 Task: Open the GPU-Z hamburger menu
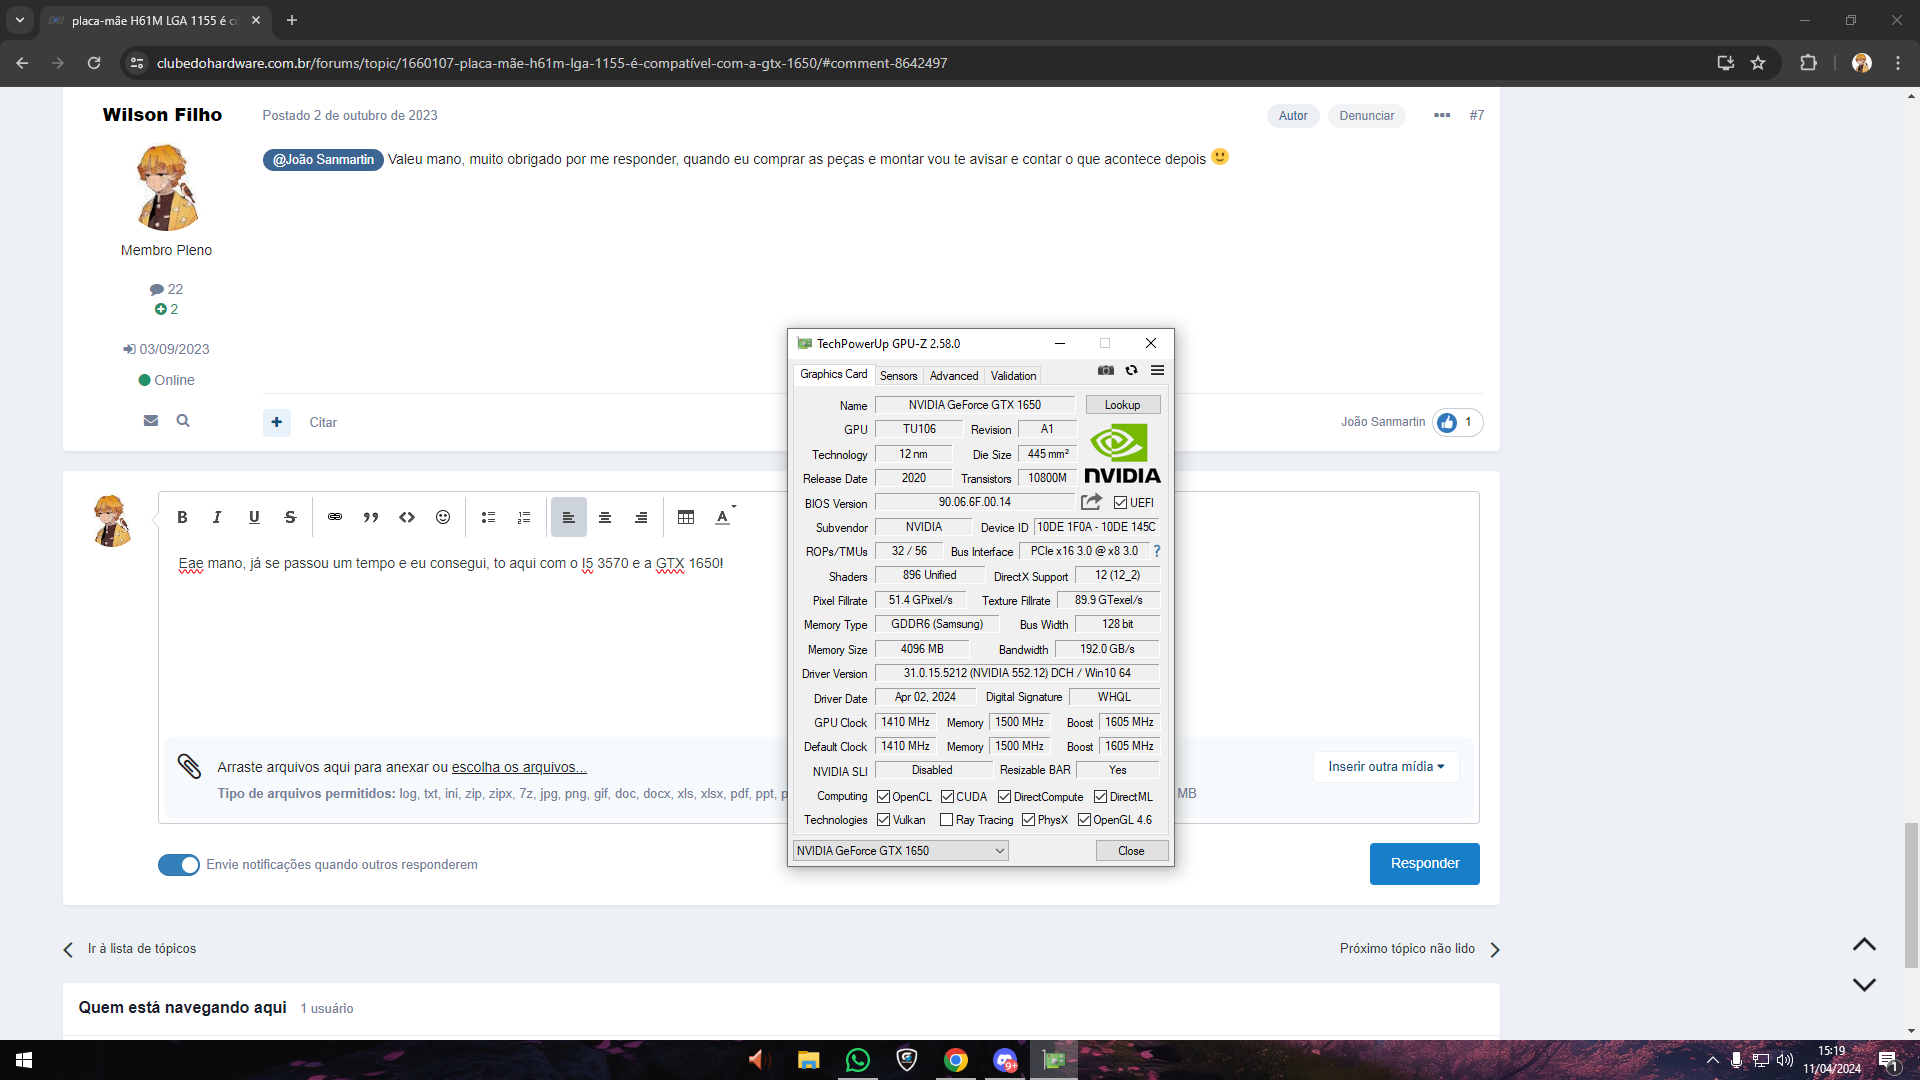click(x=1157, y=370)
